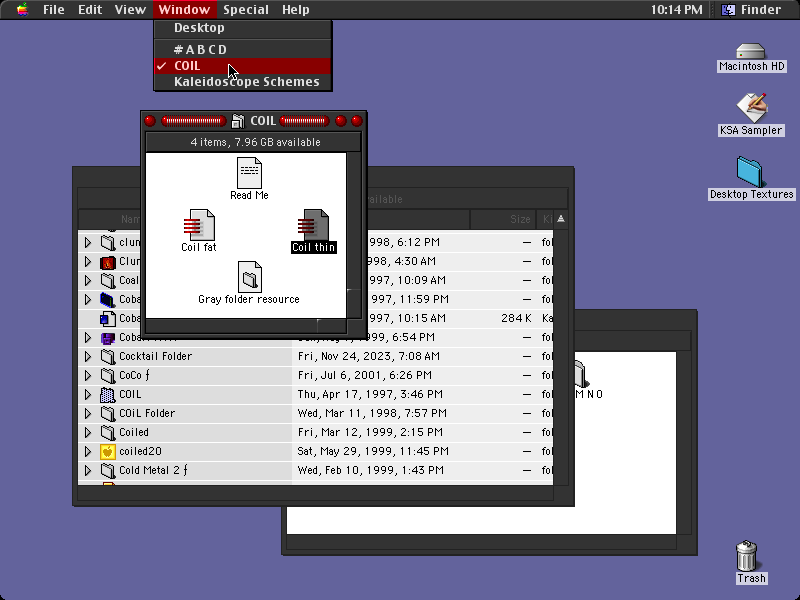Select the Macintosh HD drive icon

pos(751,52)
